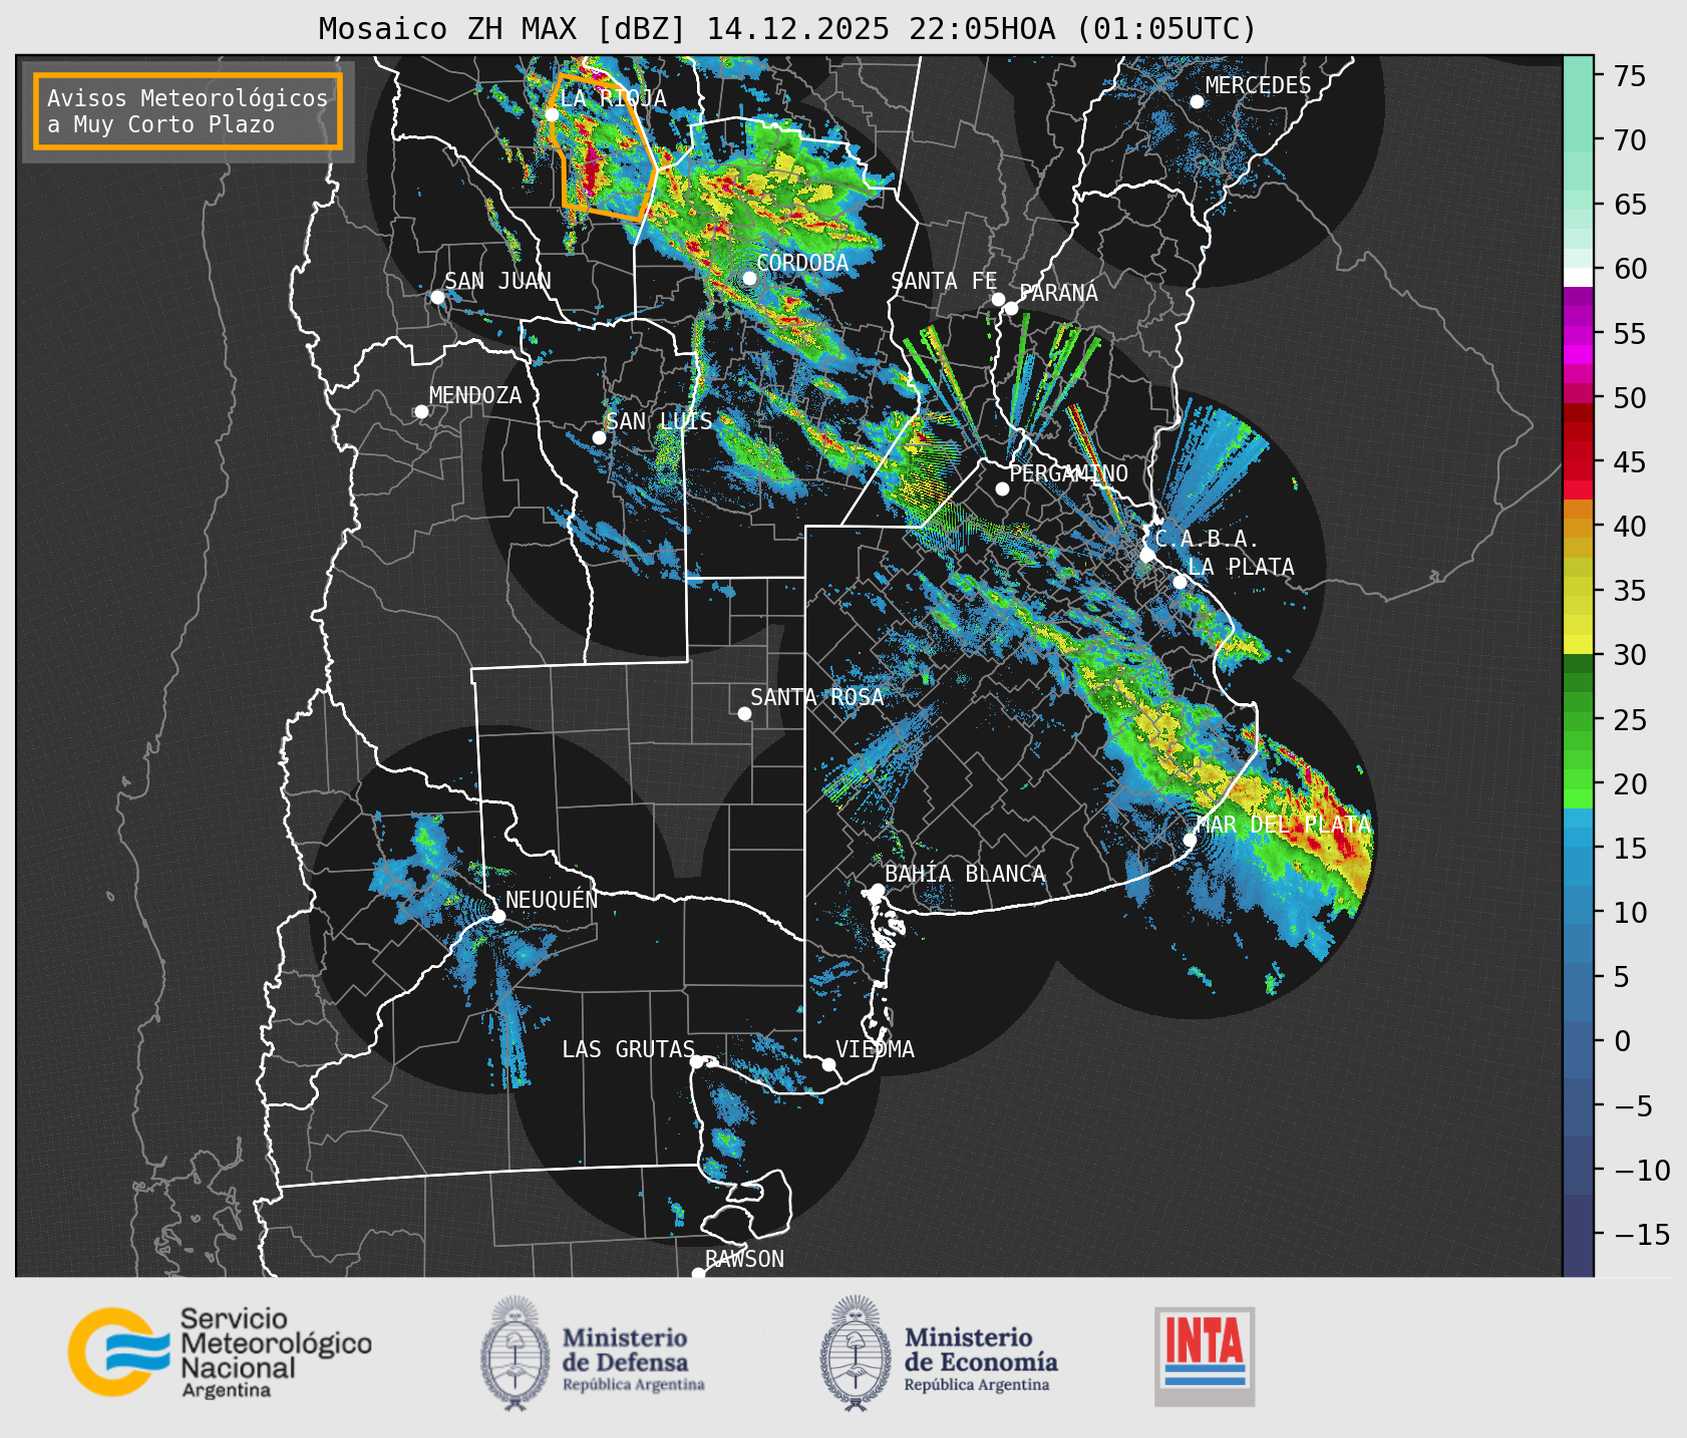Click the CÓRDOBA city marker
The image size is (1687, 1438).
(x=749, y=278)
